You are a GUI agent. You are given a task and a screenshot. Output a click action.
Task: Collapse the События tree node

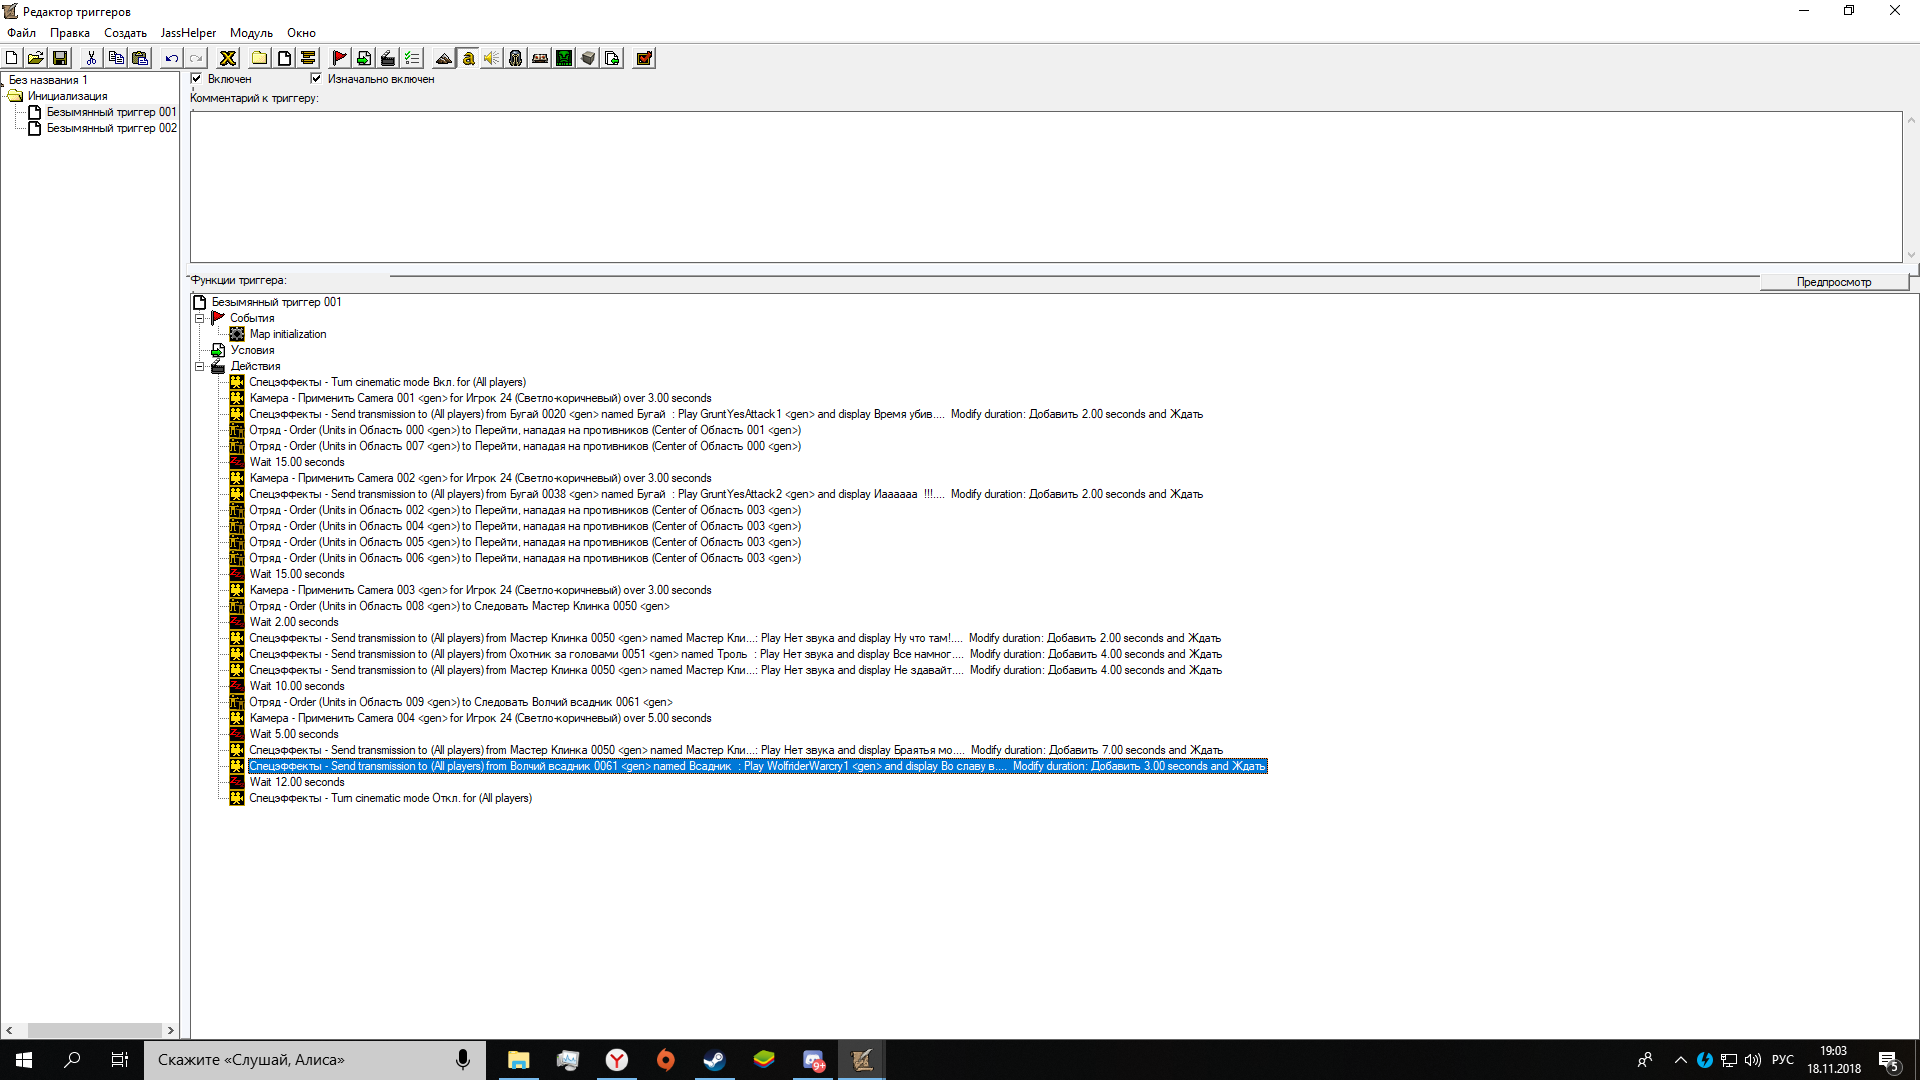pyautogui.click(x=199, y=318)
